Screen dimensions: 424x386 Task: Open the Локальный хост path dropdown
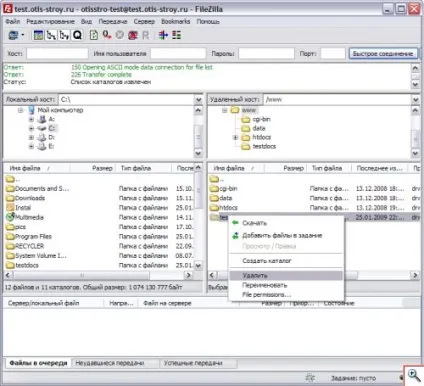coord(198,99)
